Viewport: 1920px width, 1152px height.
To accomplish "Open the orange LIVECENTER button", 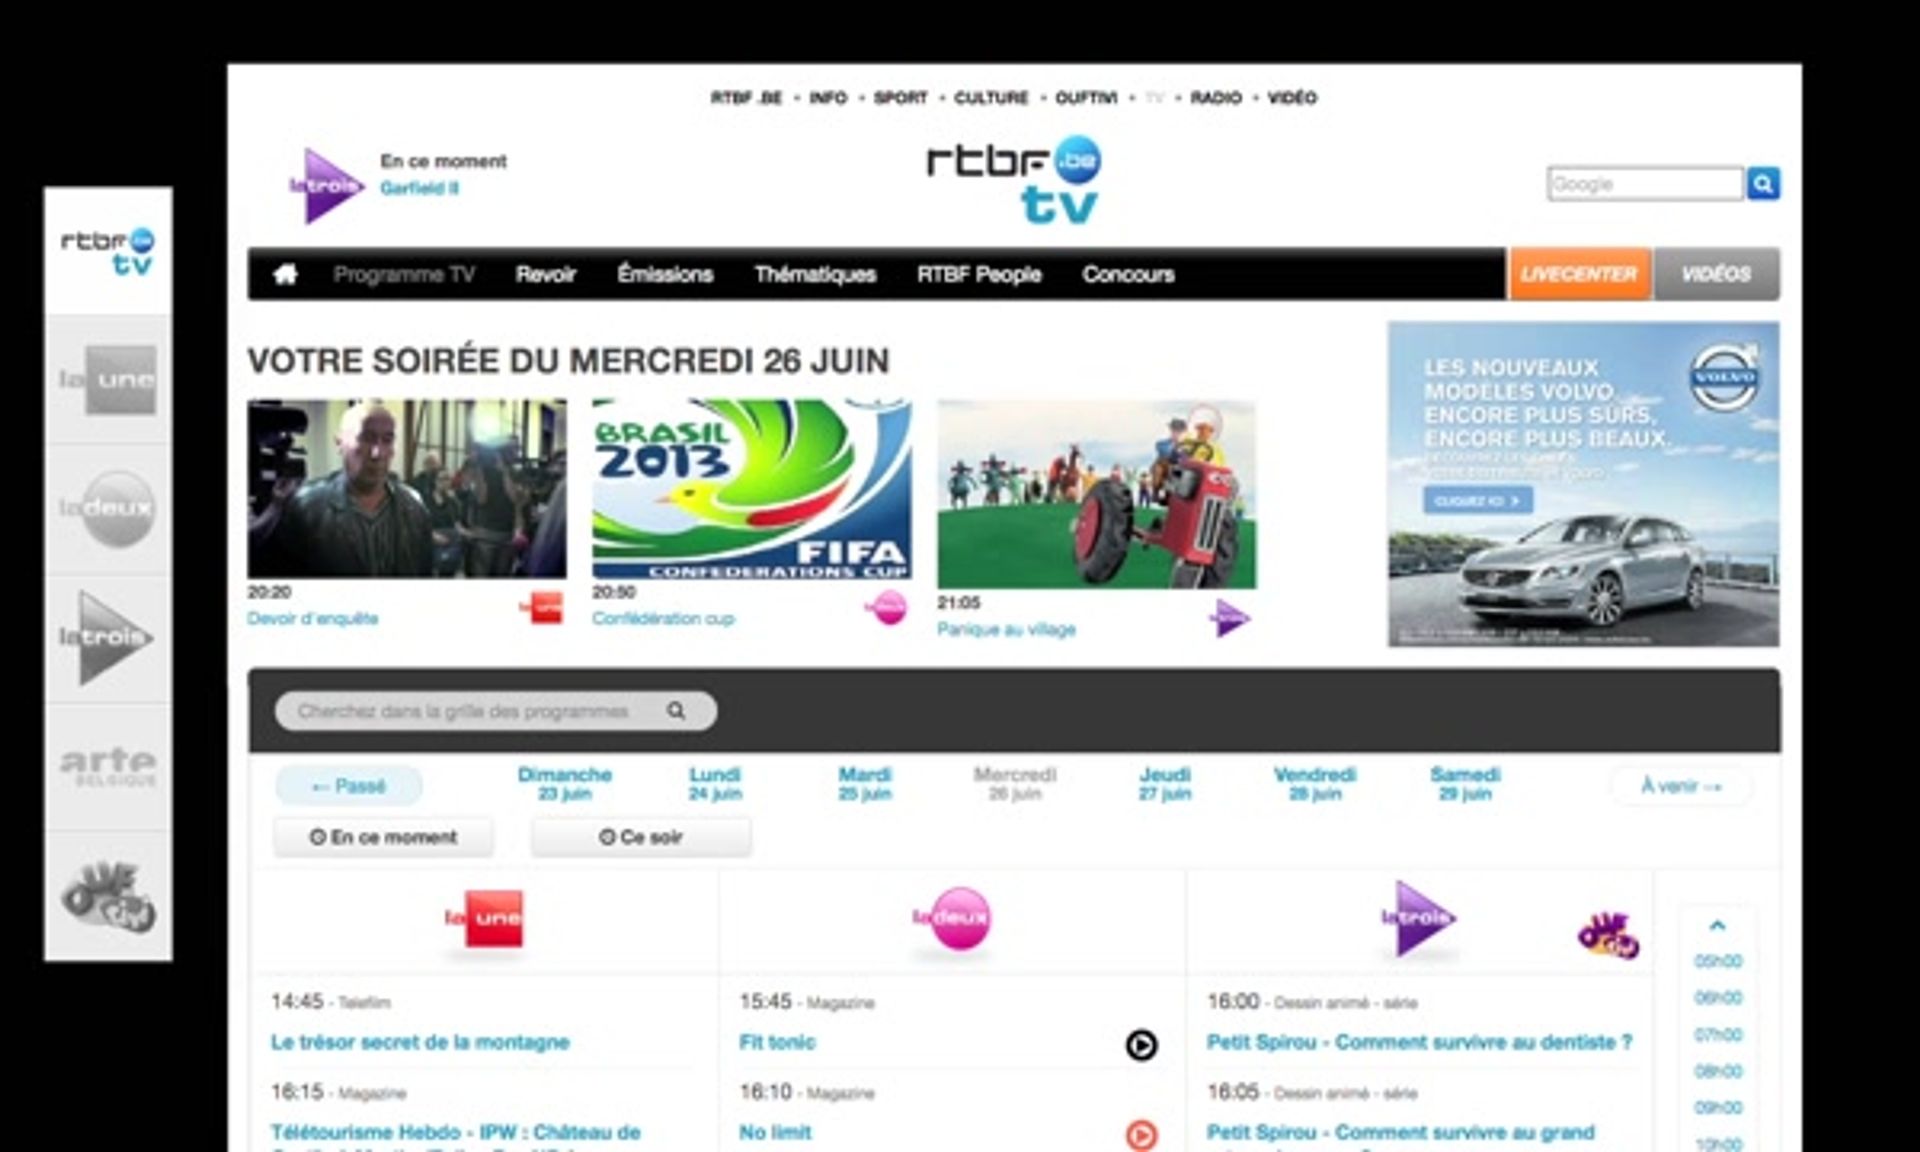I will (x=1578, y=274).
